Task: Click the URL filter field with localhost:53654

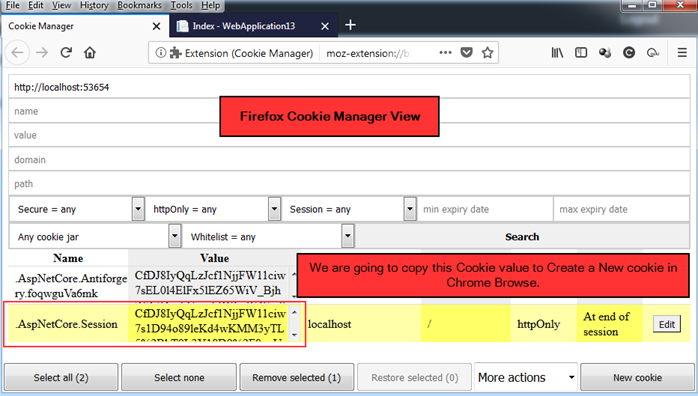Action: tap(349, 87)
